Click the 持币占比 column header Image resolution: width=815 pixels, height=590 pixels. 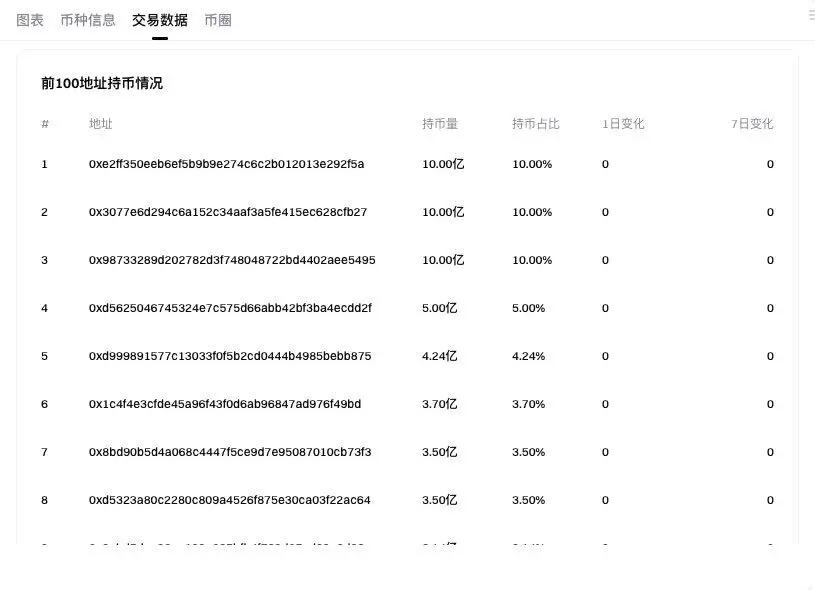[x=535, y=124]
